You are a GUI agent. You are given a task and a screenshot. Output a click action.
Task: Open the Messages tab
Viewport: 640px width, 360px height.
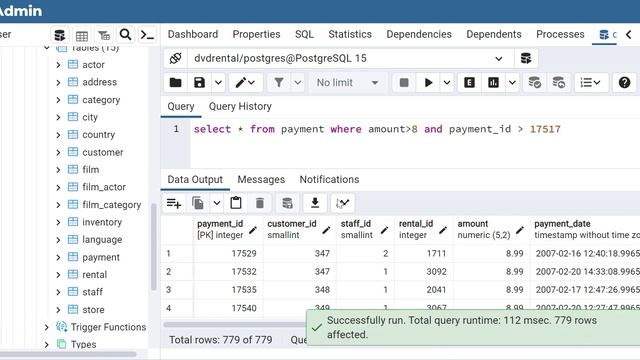(261, 180)
